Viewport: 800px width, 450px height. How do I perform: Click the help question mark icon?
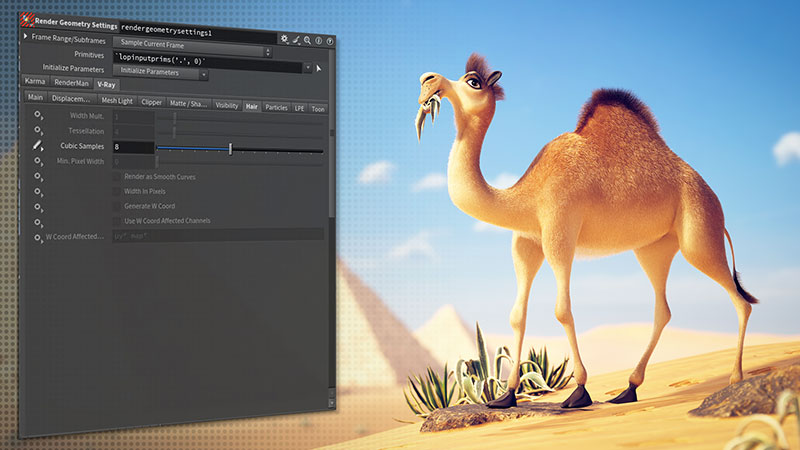click(x=329, y=43)
